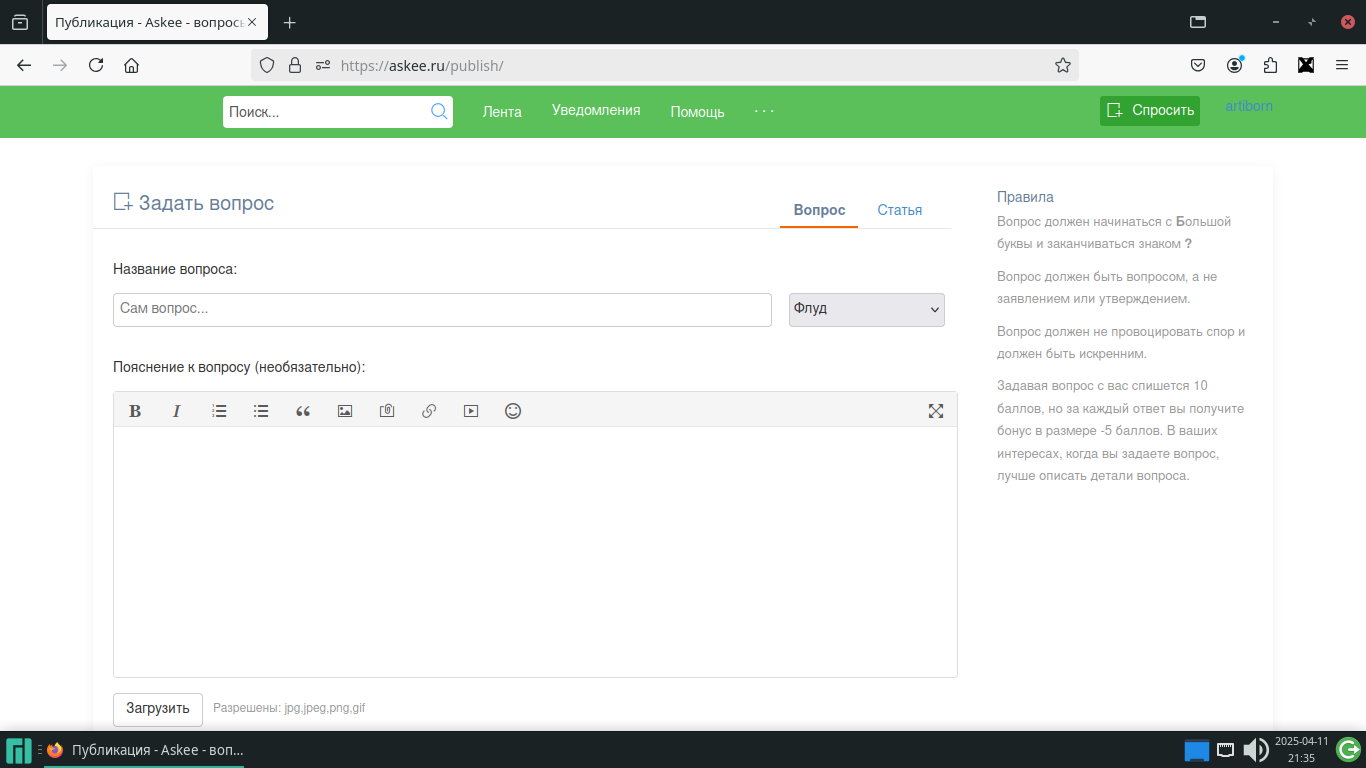Click the Загрузить upload button
This screenshot has width=1366, height=768.
(158, 708)
